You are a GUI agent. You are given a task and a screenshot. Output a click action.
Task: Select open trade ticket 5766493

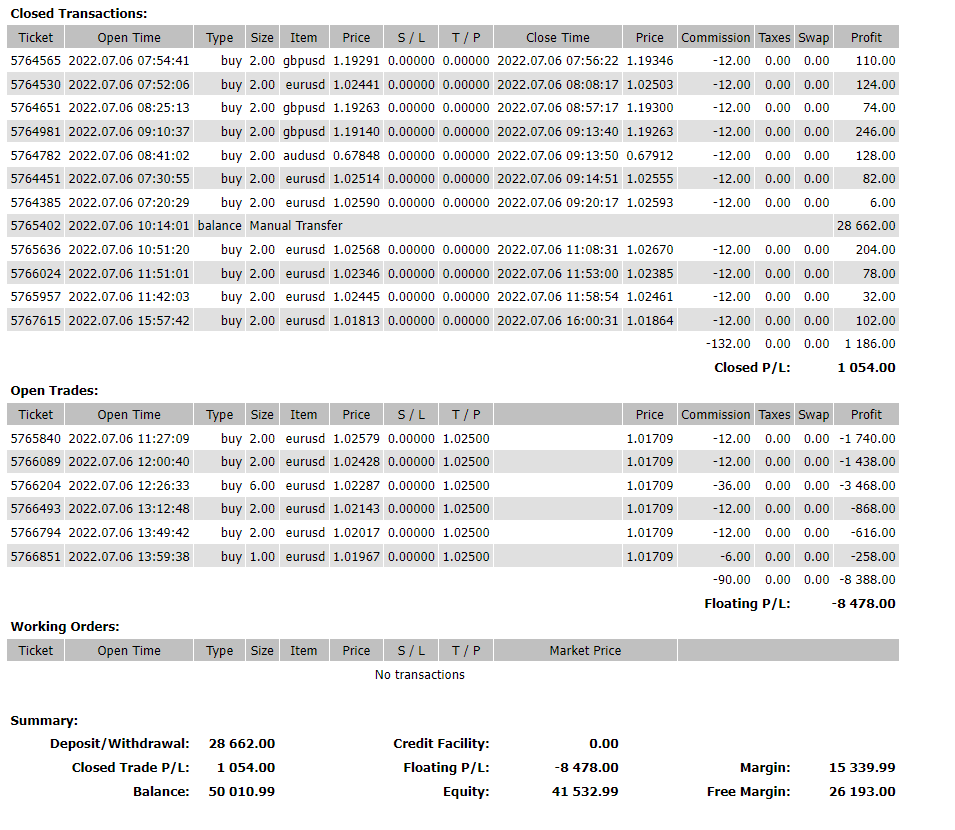pos(36,508)
